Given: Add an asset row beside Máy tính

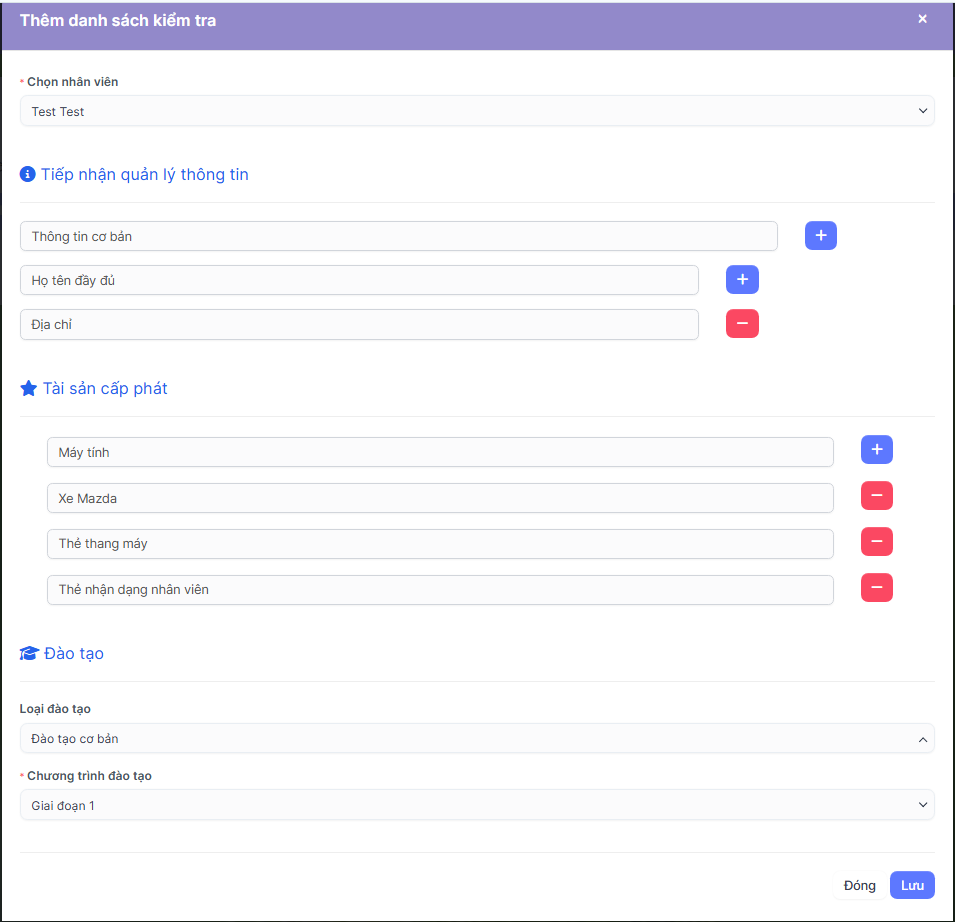Looking at the screenshot, I should pyautogui.click(x=876, y=450).
